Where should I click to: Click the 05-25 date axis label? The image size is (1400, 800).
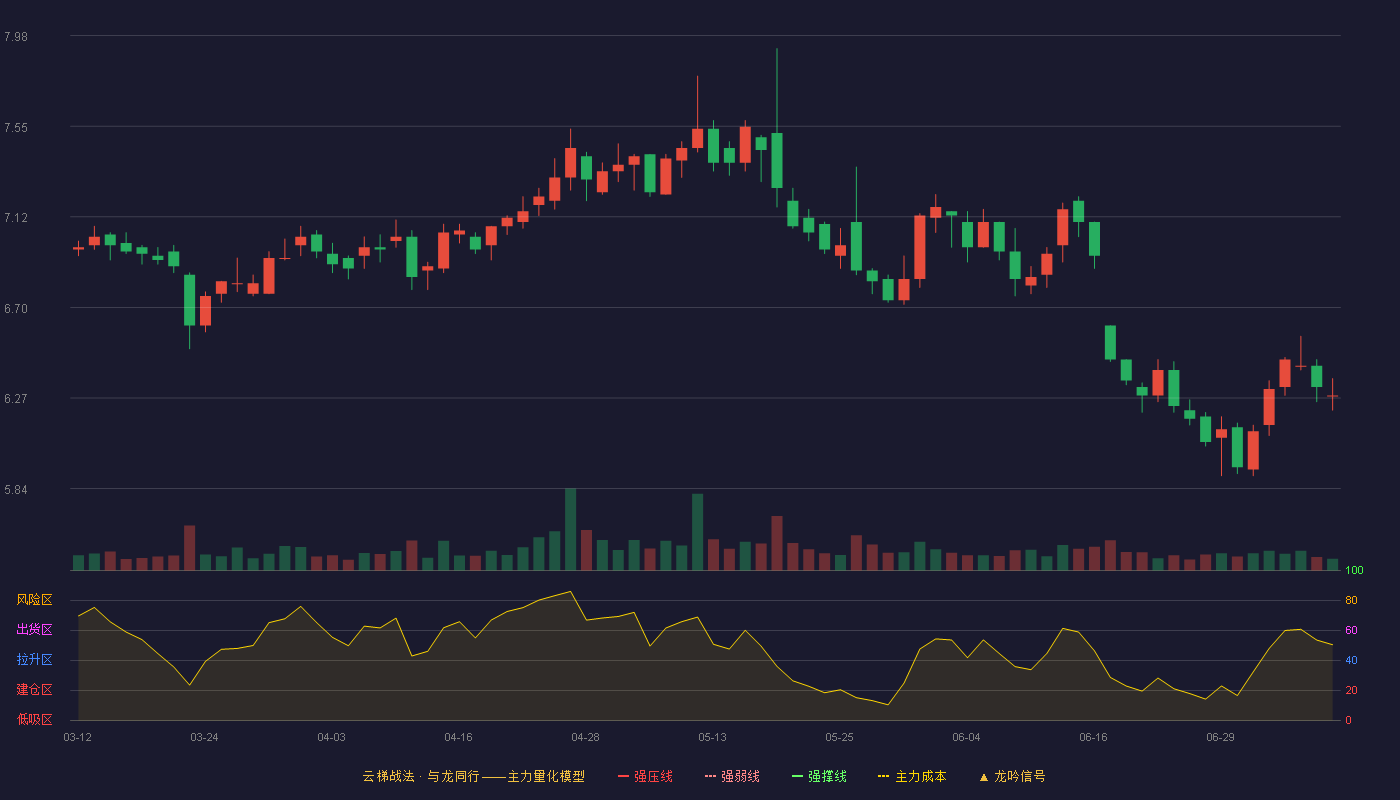click(x=839, y=737)
